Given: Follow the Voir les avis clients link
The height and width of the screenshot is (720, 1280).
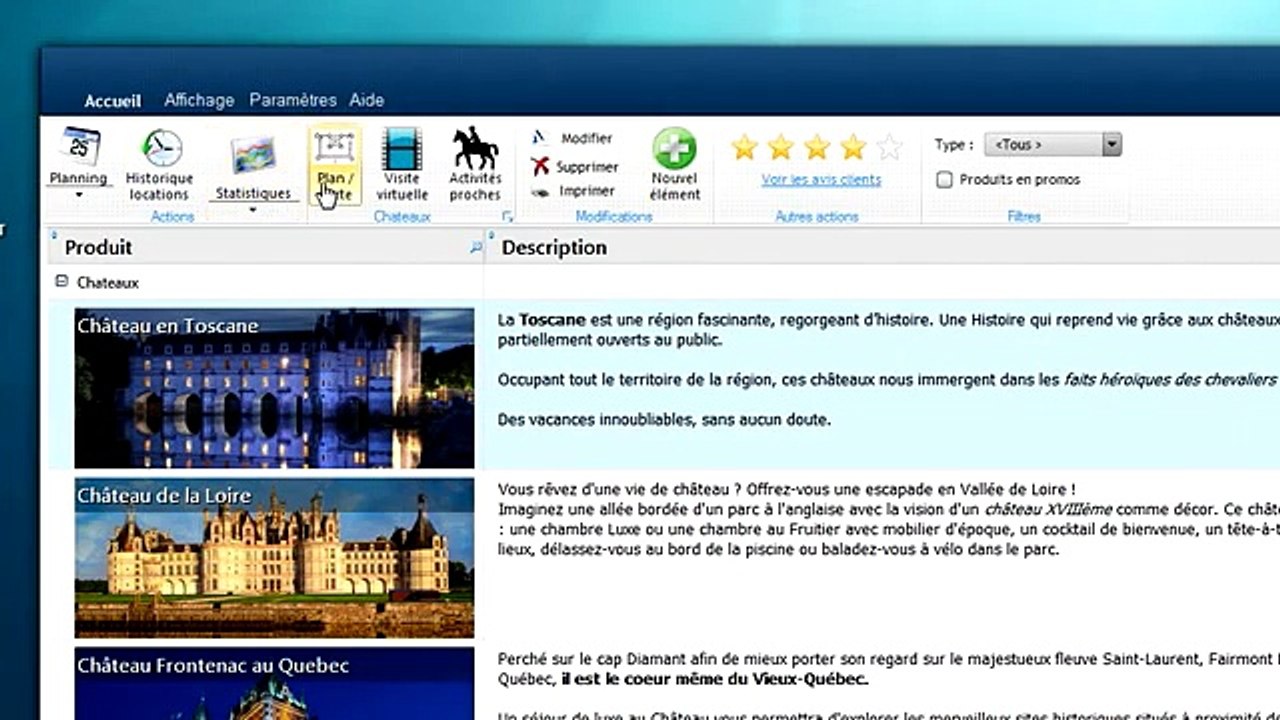Looking at the screenshot, I should pyautogui.click(x=821, y=180).
